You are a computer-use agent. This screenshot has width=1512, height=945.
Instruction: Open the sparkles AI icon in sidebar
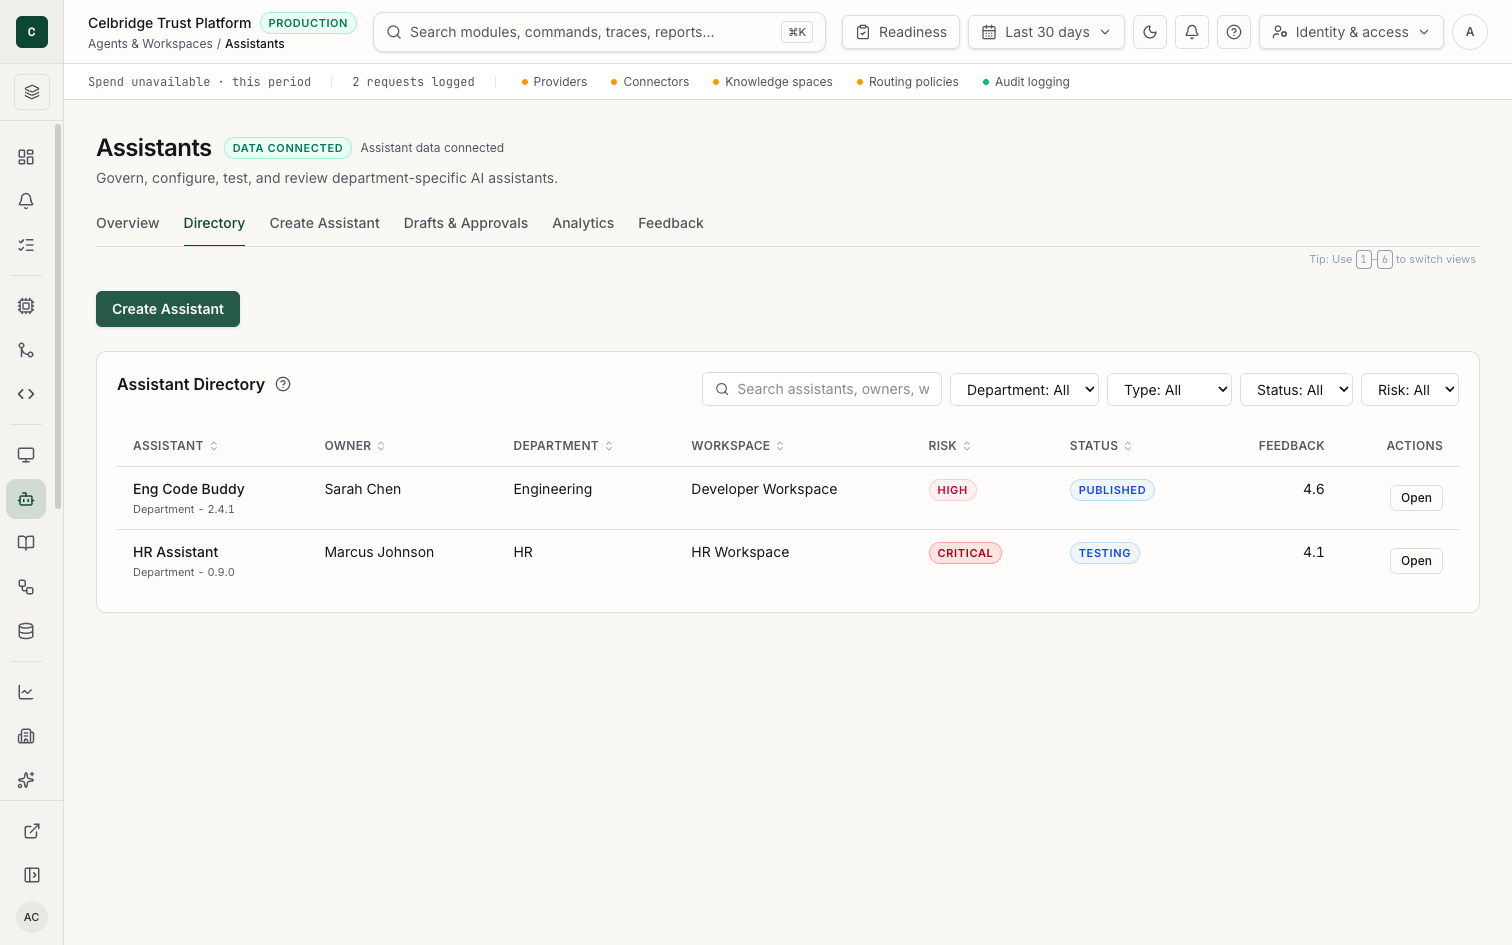[x=26, y=780]
